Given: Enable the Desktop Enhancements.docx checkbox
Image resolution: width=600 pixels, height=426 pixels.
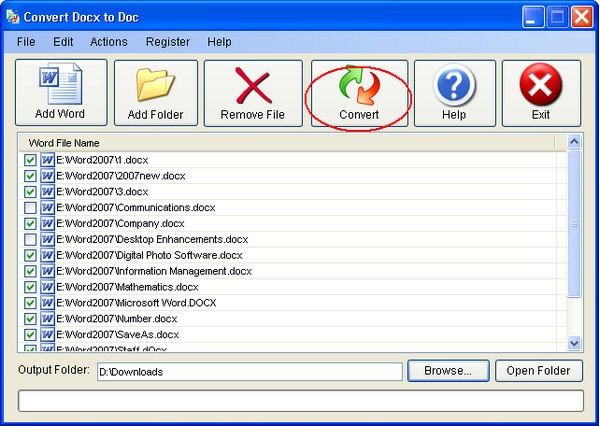Looking at the screenshot, I should [30, 240].
